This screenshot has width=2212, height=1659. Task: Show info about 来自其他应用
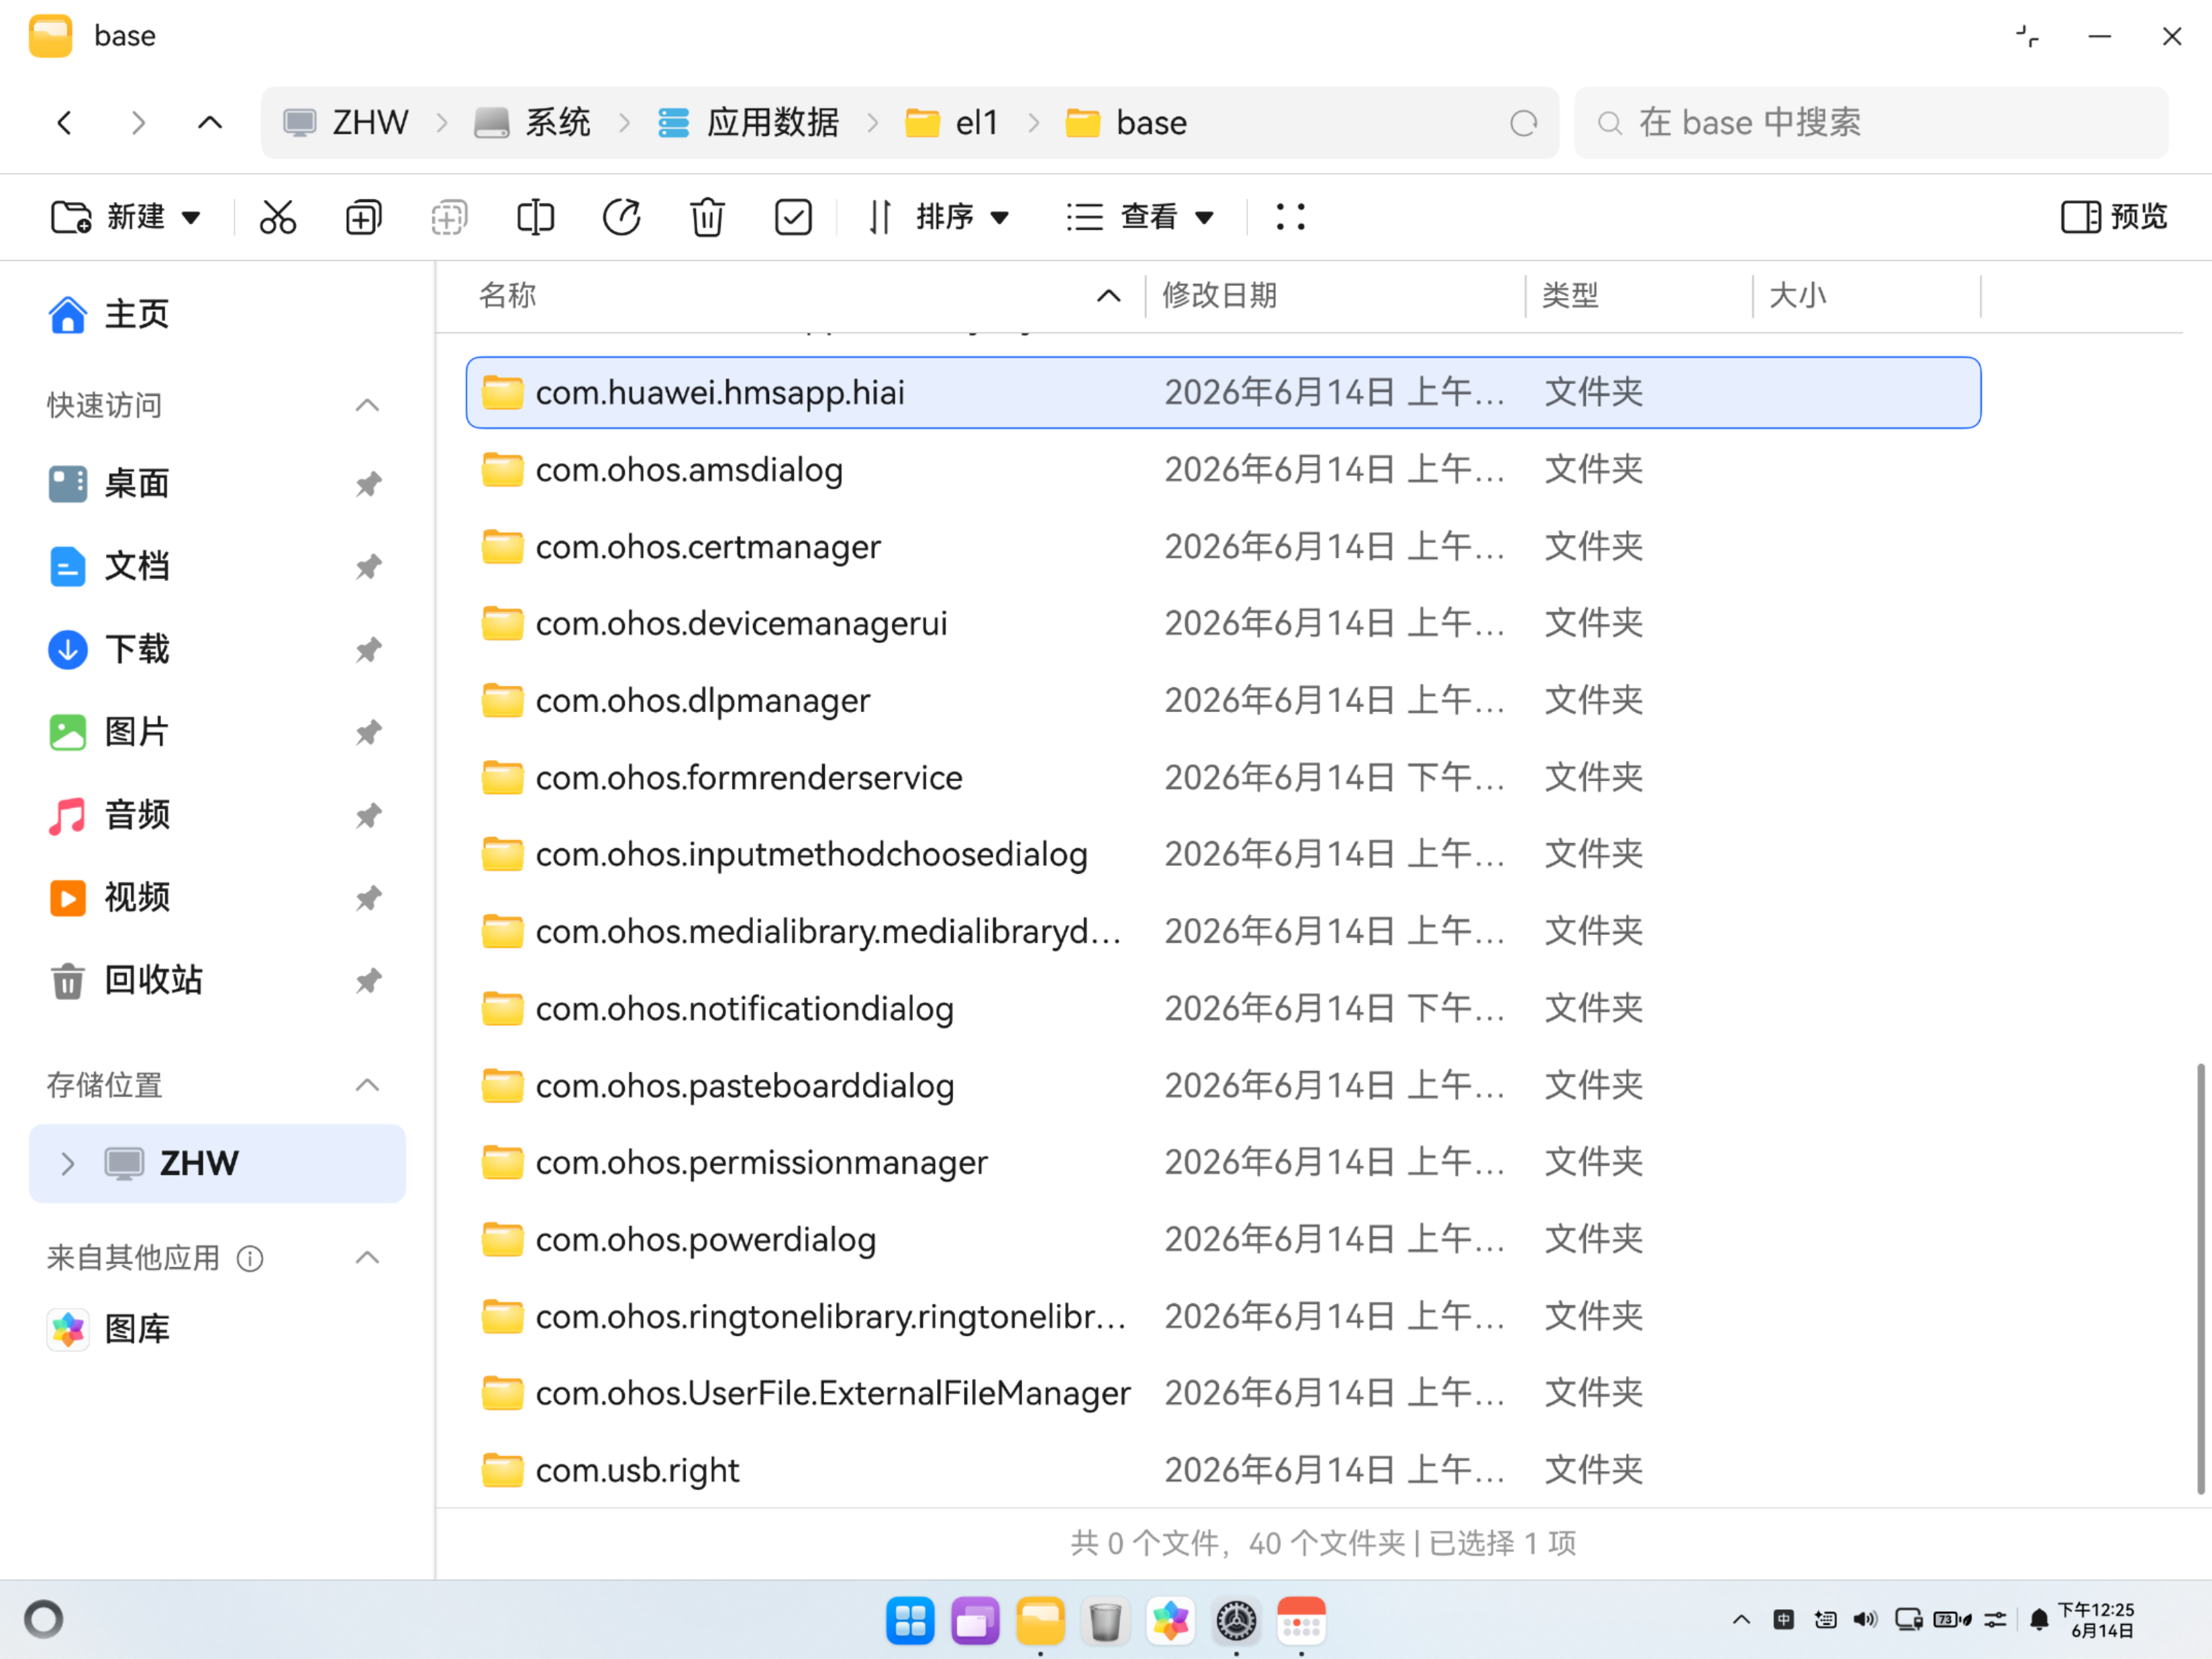click(250, 1259)
